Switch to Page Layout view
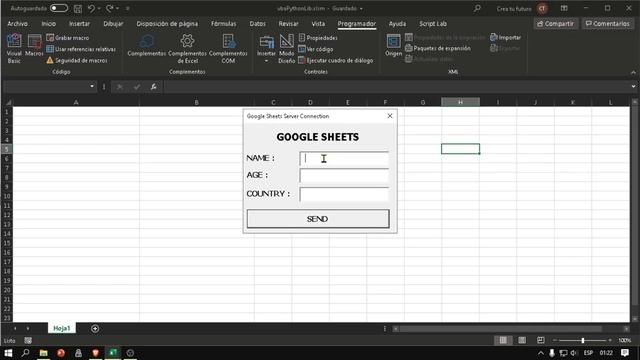Image resolution: width=640 pixels, height=360 pixels. coord(522,340)
